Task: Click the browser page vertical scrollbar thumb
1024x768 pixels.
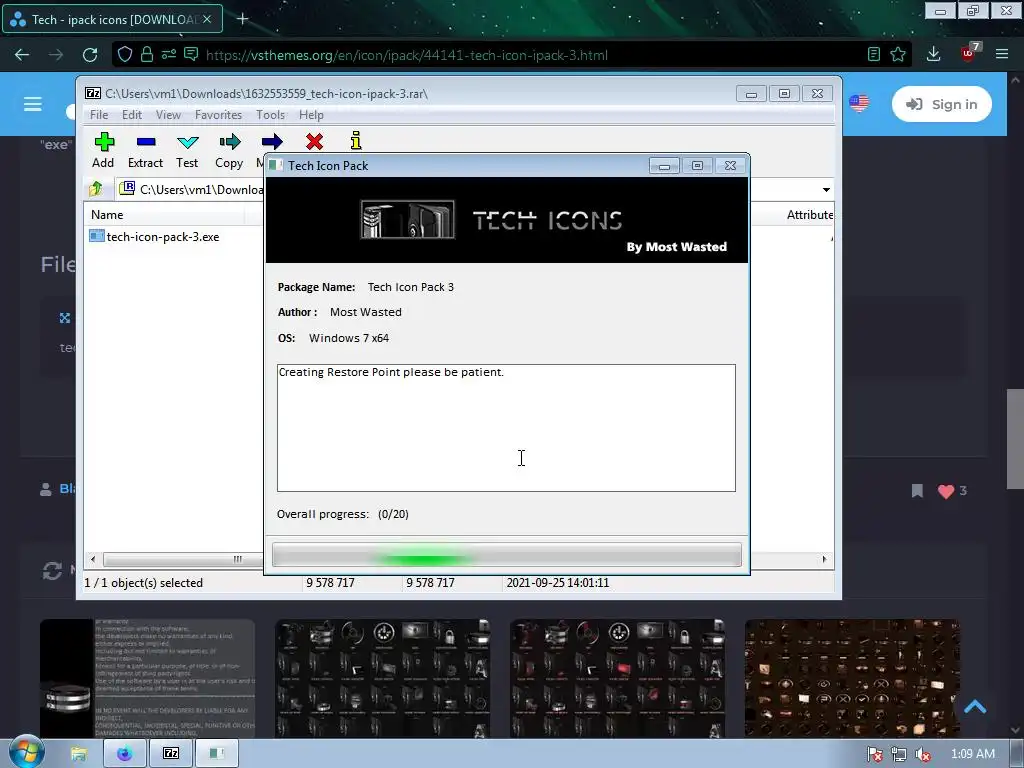Action: pyautogui.click(x=1015, y=439)
